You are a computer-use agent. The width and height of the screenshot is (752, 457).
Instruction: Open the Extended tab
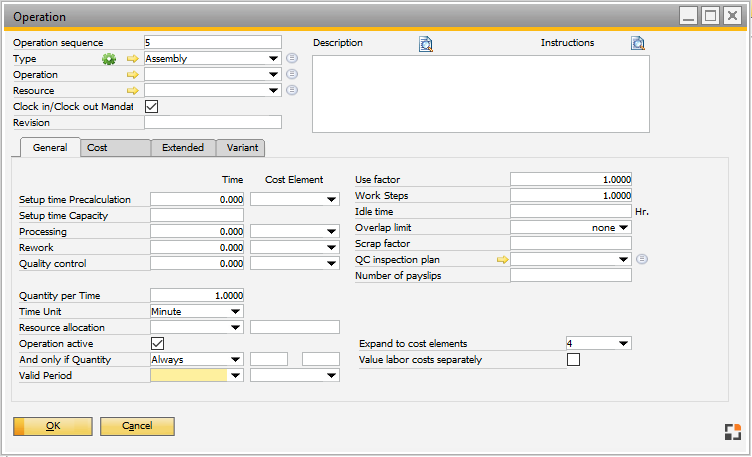183,147
